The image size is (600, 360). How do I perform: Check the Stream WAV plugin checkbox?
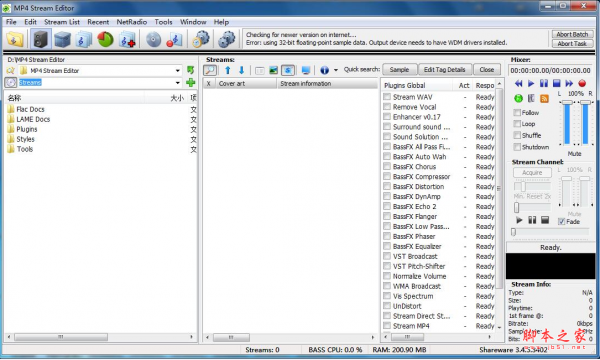coord(387,97)
